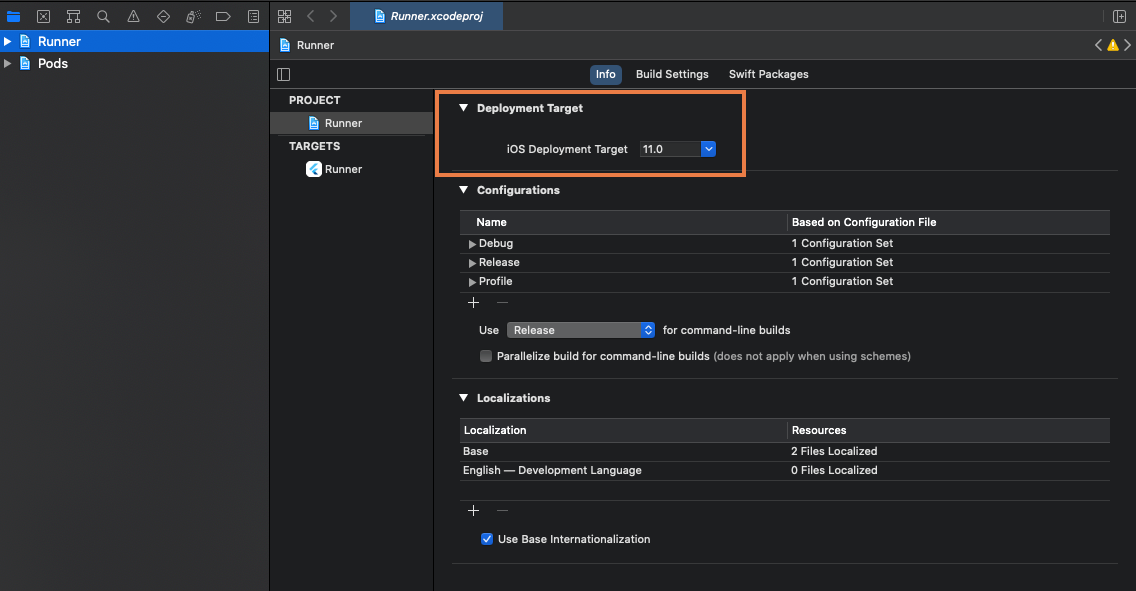Click the Resources column header
The image size is (1136, 591).
point(949,430)
